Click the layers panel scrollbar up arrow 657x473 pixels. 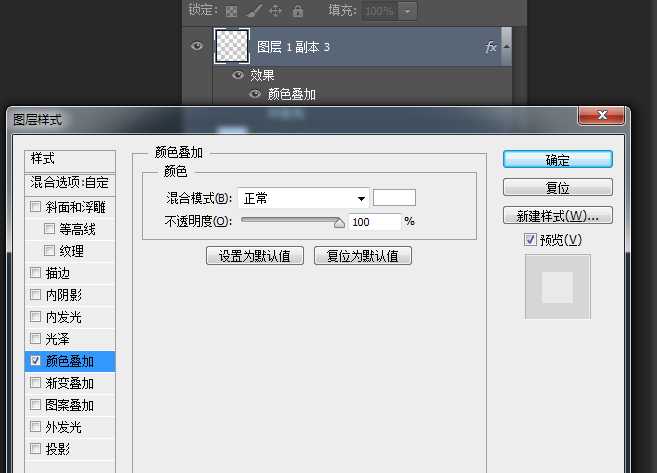(507, 46)
